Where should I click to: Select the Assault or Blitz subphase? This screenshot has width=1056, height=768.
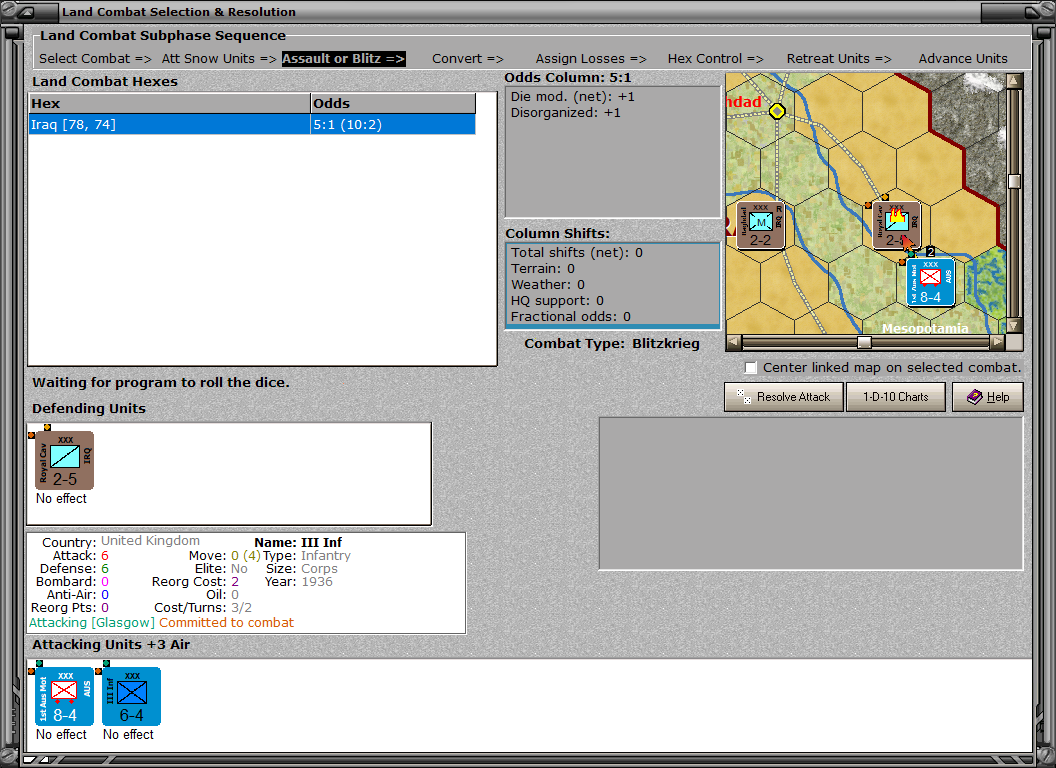pyautogui.click(x=343, y=59)
